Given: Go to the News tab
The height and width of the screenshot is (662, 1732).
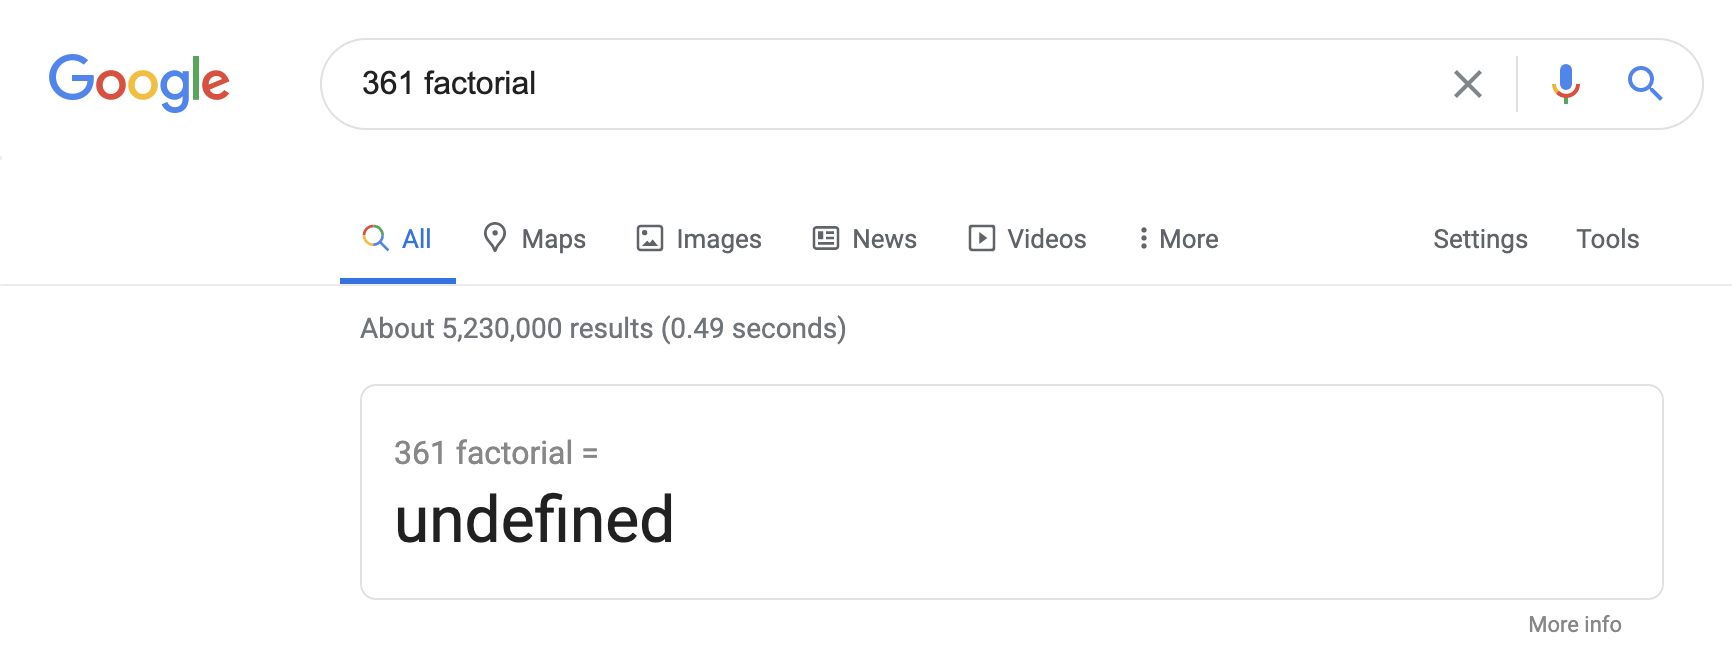Looking at the screenshot, I should click(x=865, y=239).
